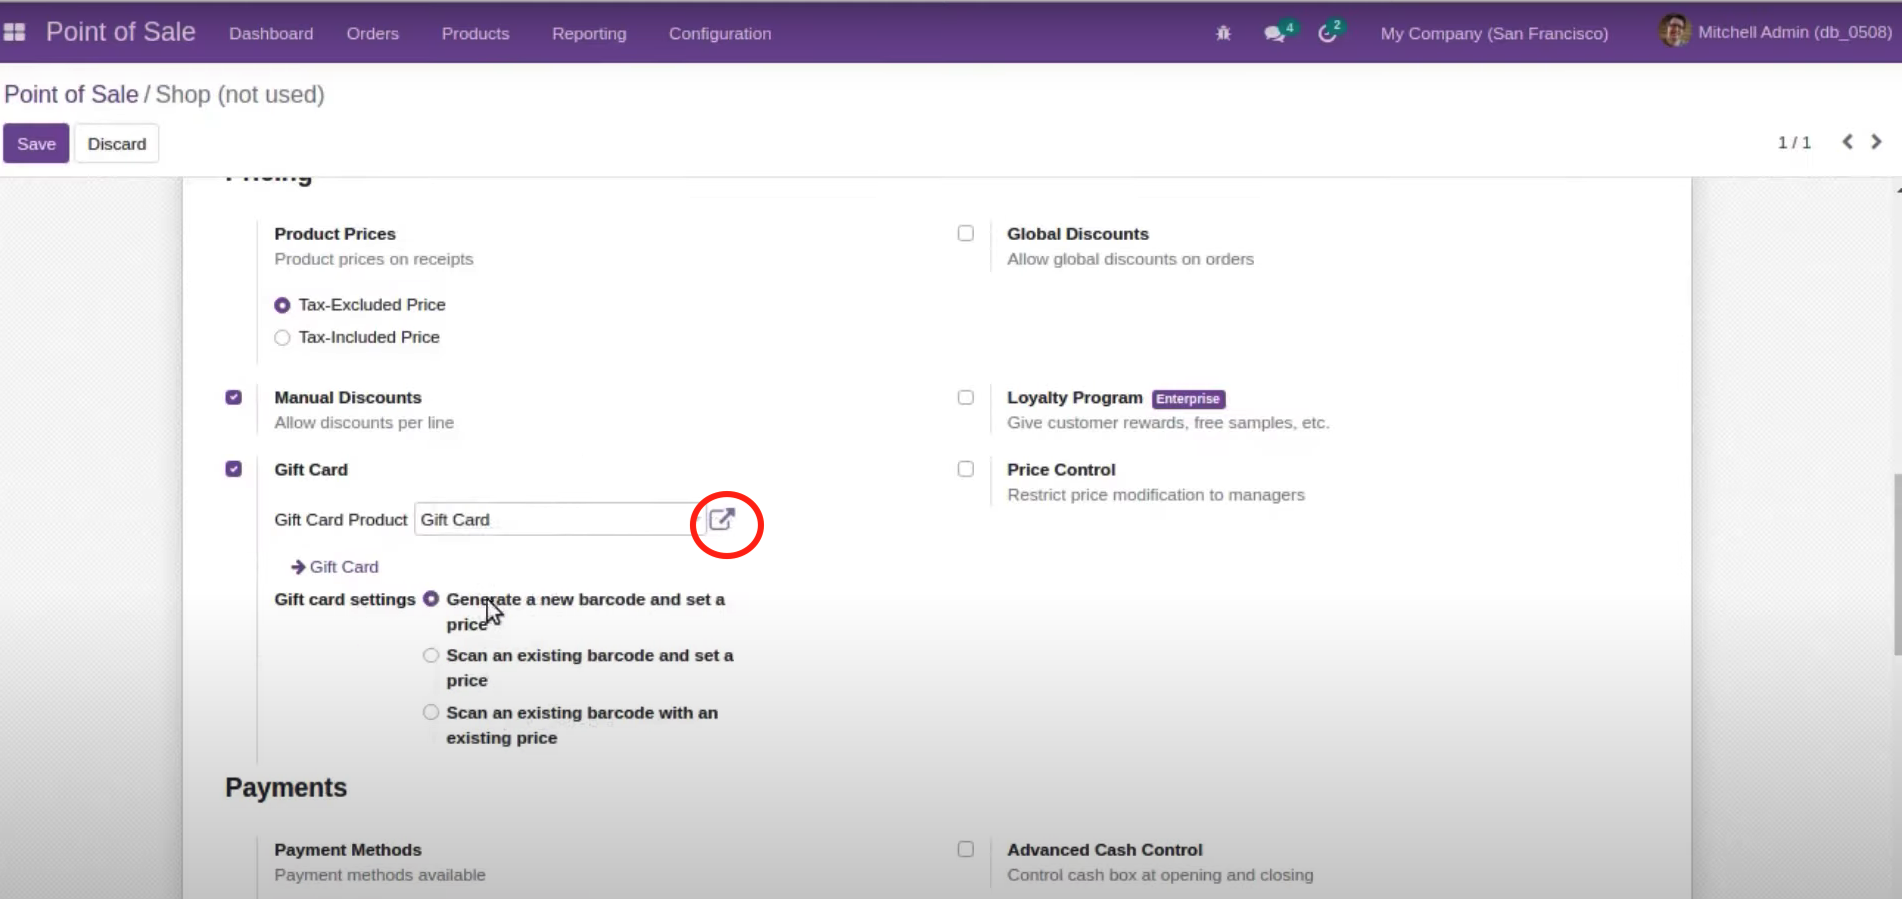Open the apps grid menu icon
The image size is (1902, 899).
(x=14, y=33)
